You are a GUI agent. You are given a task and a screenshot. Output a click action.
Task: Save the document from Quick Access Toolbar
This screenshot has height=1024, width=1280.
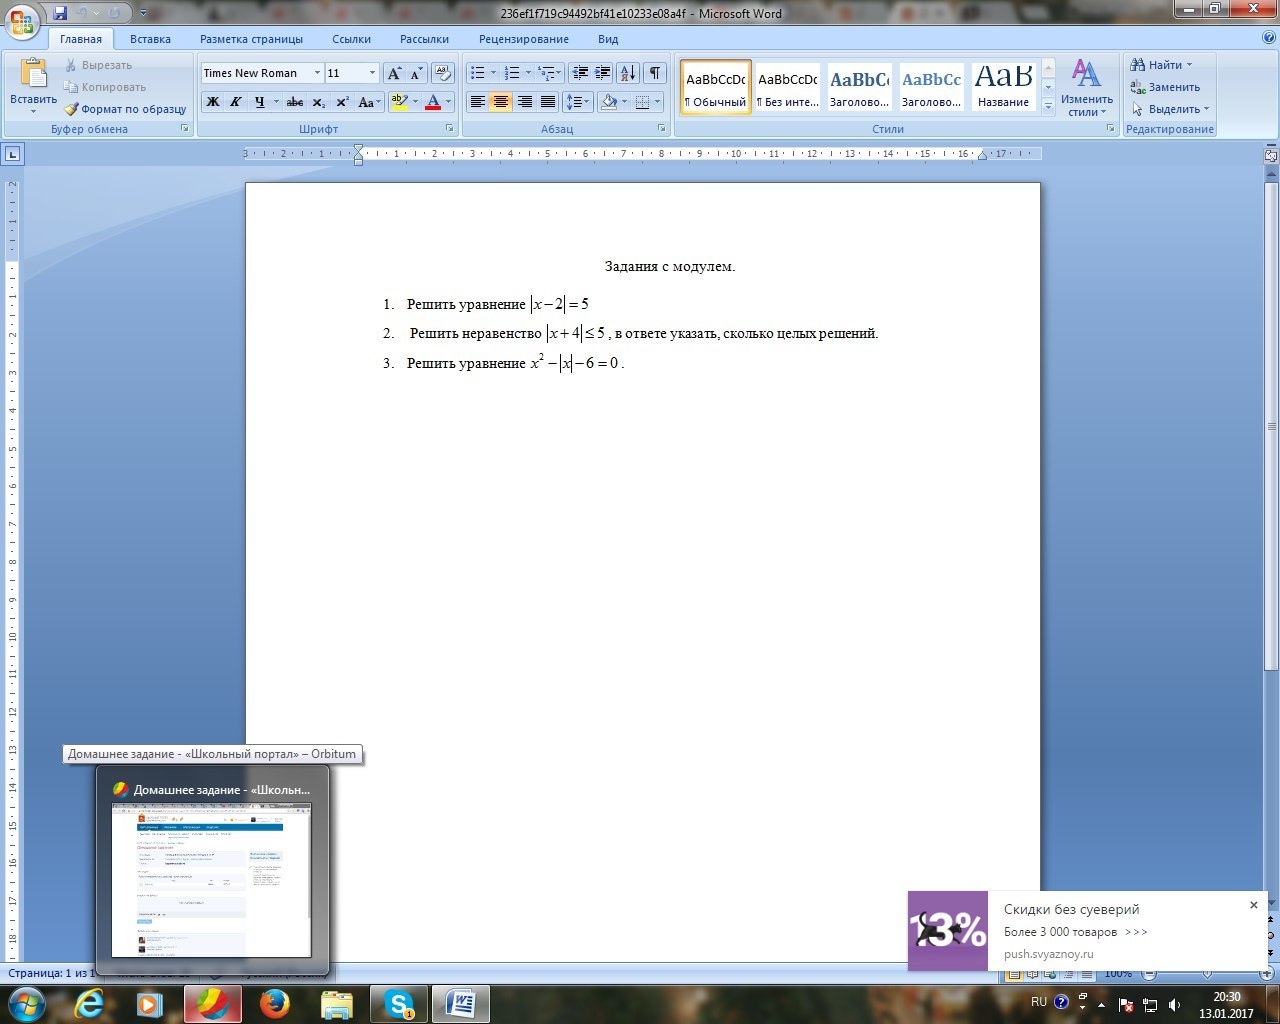click(x=60, y=13)
